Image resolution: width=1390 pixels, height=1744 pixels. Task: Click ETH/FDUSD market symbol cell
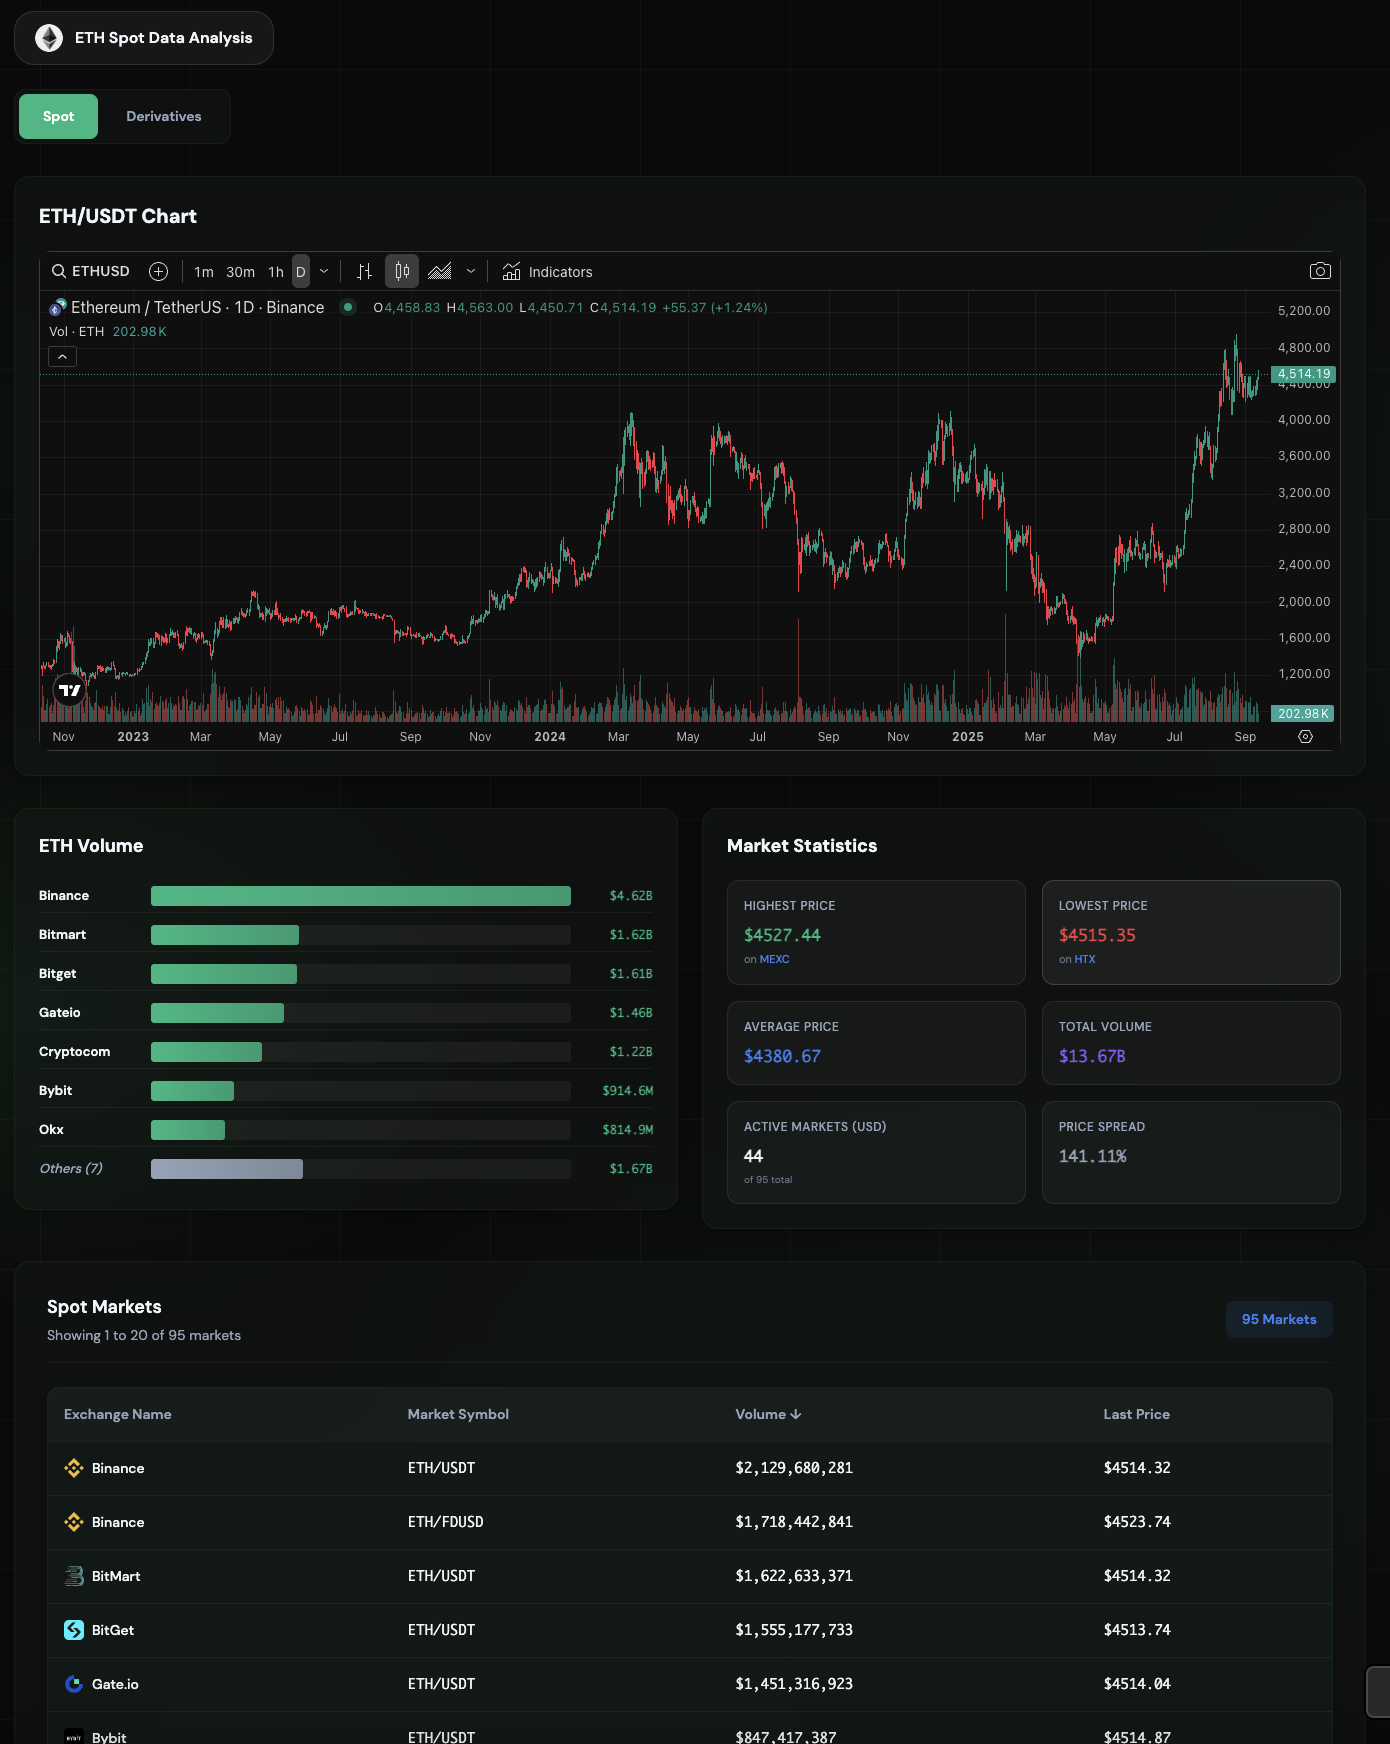pos(445,1522)
